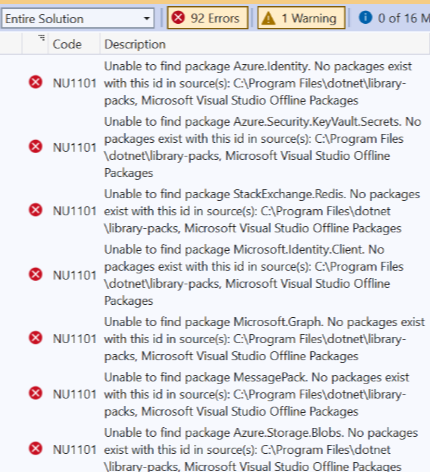Click error icon in Azure.Security.KeyVault.Secrets row
The image size is (430, 472).
[36, 146]
